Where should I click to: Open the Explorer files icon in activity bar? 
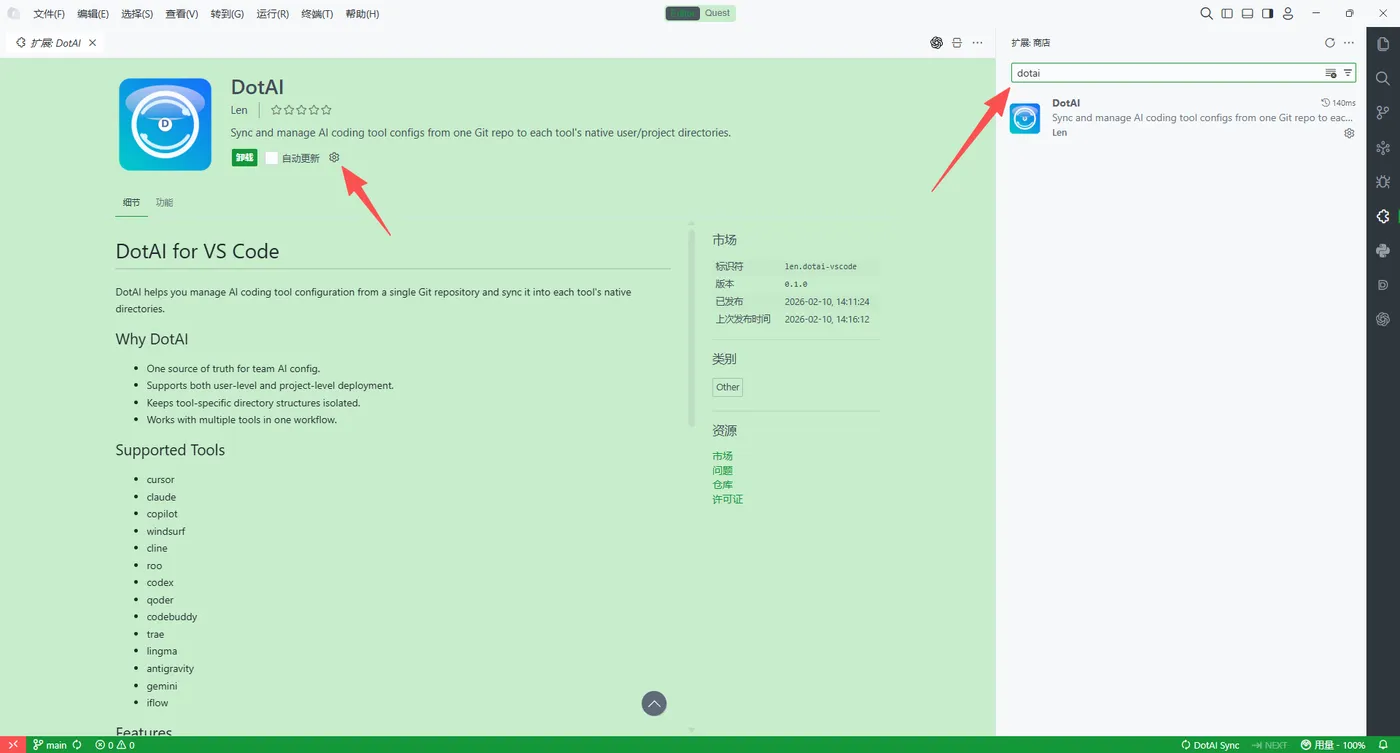tap(1383, 43)
